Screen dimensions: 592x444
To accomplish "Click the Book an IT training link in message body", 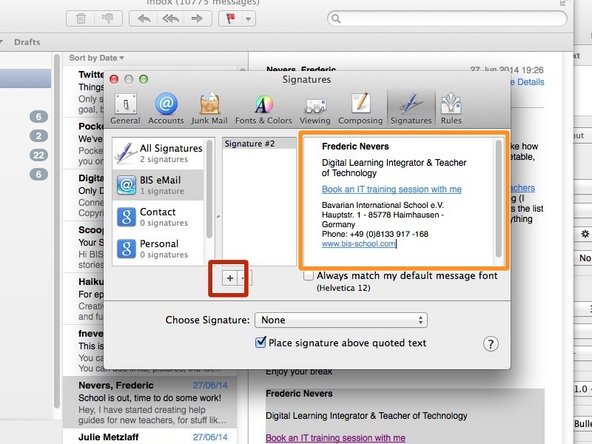I will click(335, 438).
